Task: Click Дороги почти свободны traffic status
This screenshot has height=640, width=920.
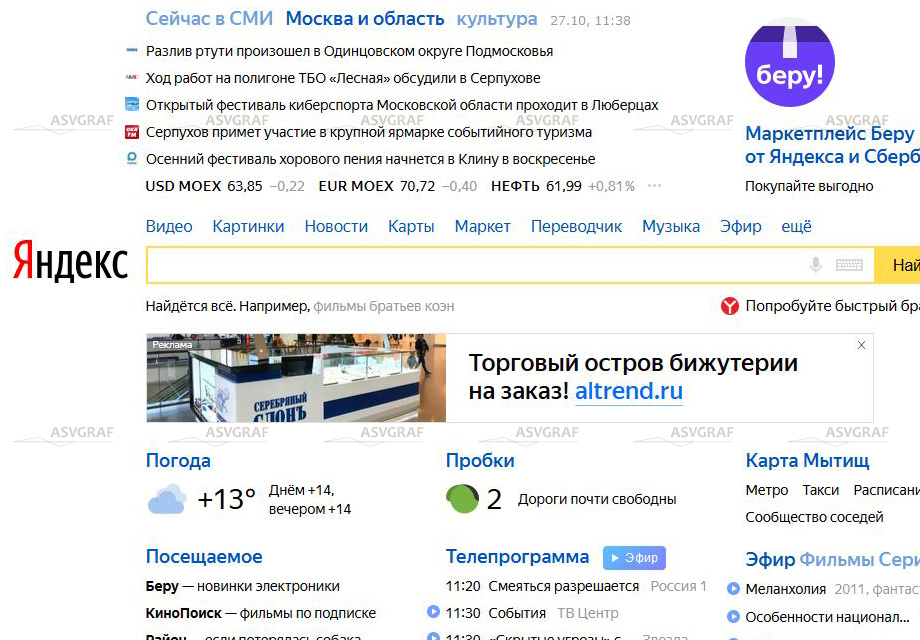Action: 597,499
